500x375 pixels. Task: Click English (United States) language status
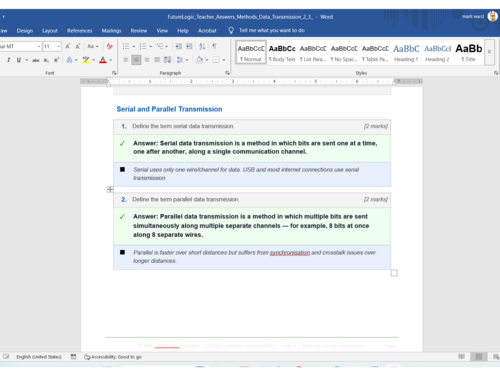[x=39, y=357]
